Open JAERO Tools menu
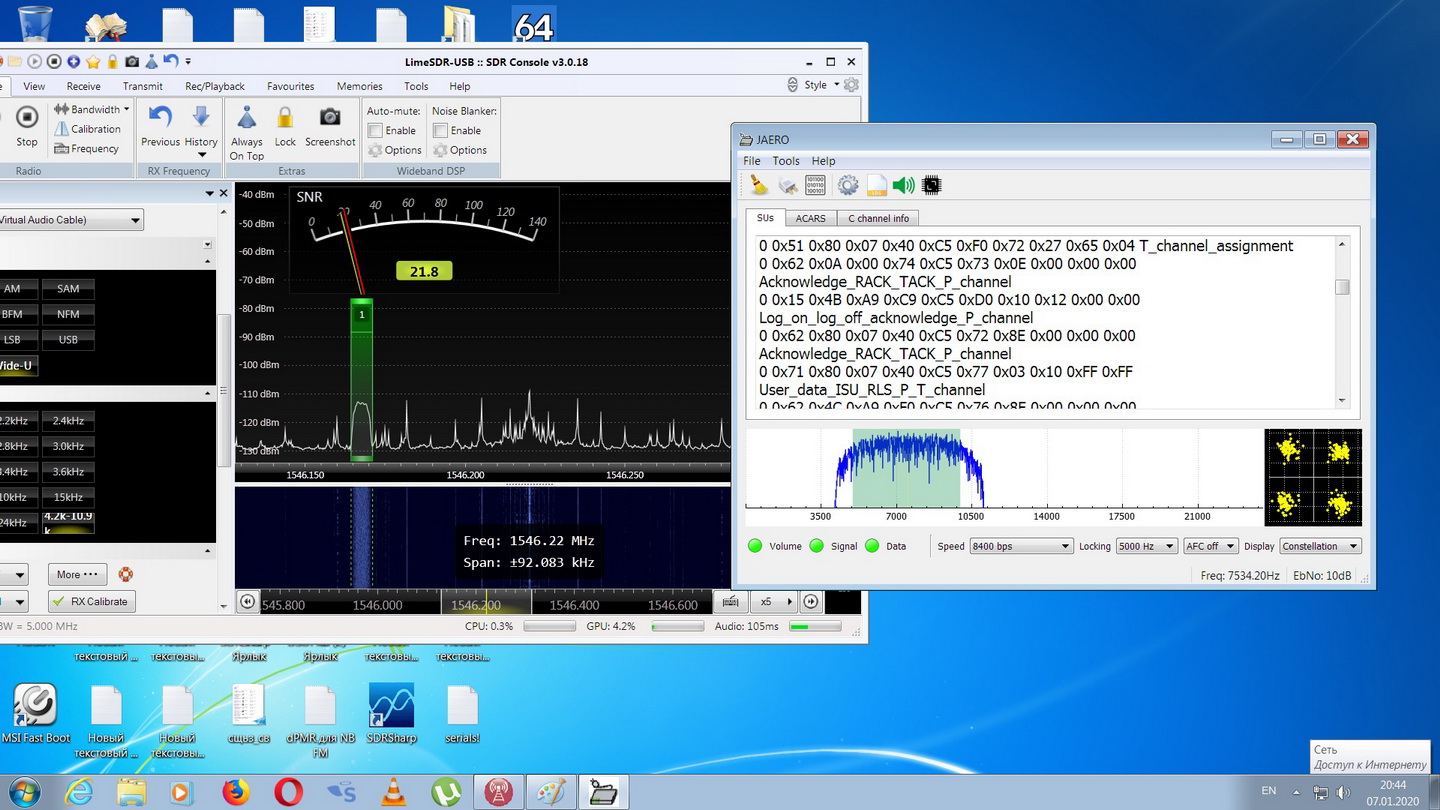1440x810 pixels. 786,161
